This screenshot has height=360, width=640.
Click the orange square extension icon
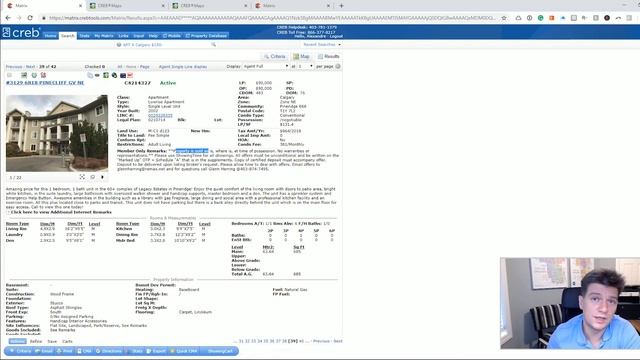click(x=551, y=18)
